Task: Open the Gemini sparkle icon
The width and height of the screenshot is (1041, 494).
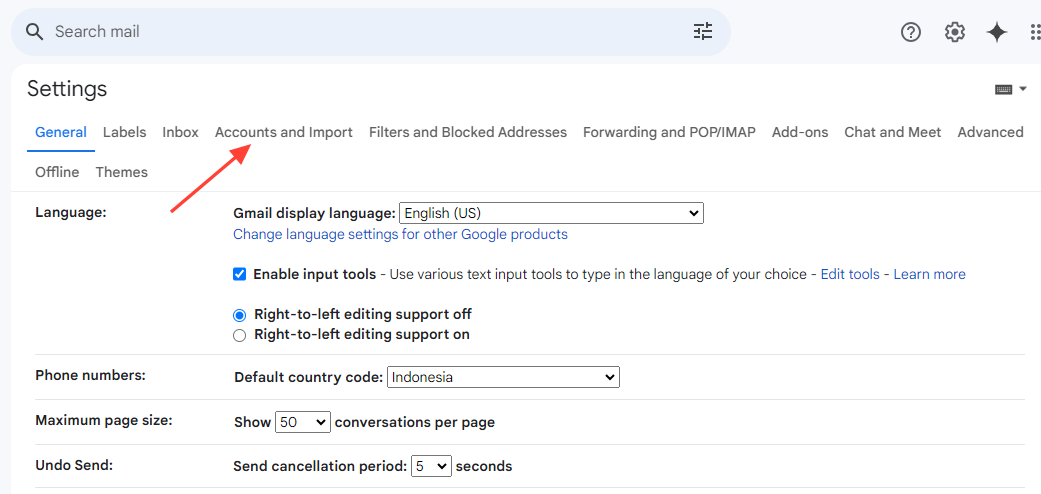Action: pyautogui.click(x=997, y=31)
